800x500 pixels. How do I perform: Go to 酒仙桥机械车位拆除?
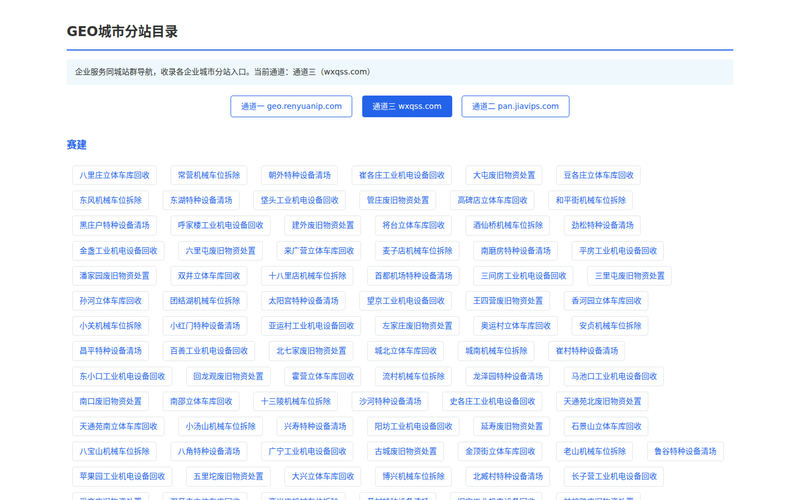coord(508,225)
